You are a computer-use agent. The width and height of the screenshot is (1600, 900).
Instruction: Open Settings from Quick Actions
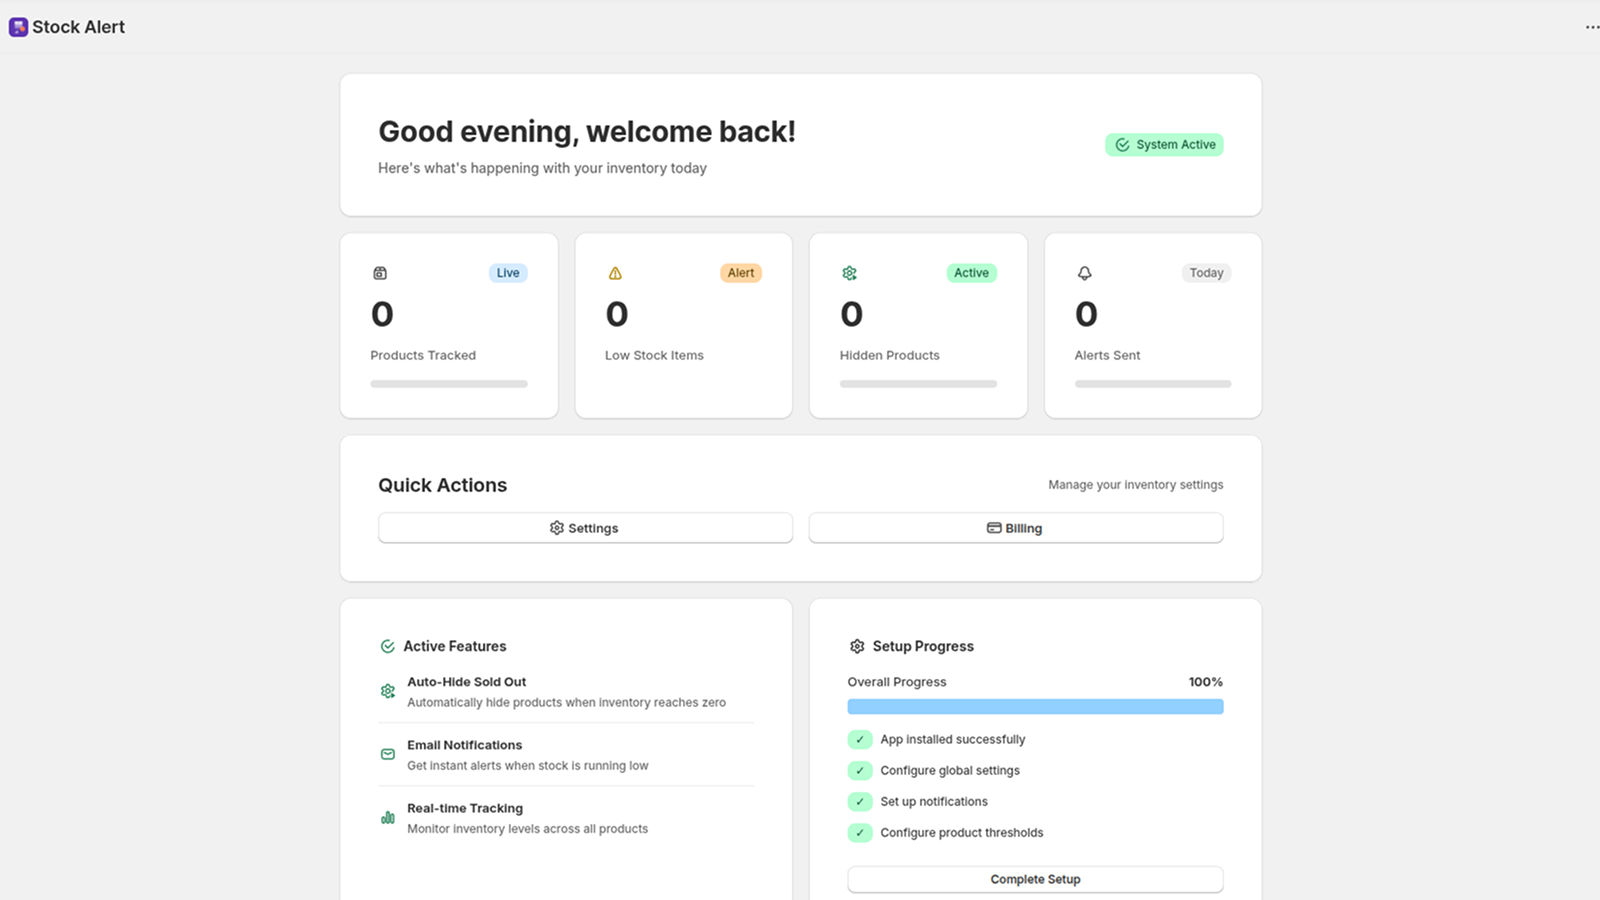[x=585, y=528]
